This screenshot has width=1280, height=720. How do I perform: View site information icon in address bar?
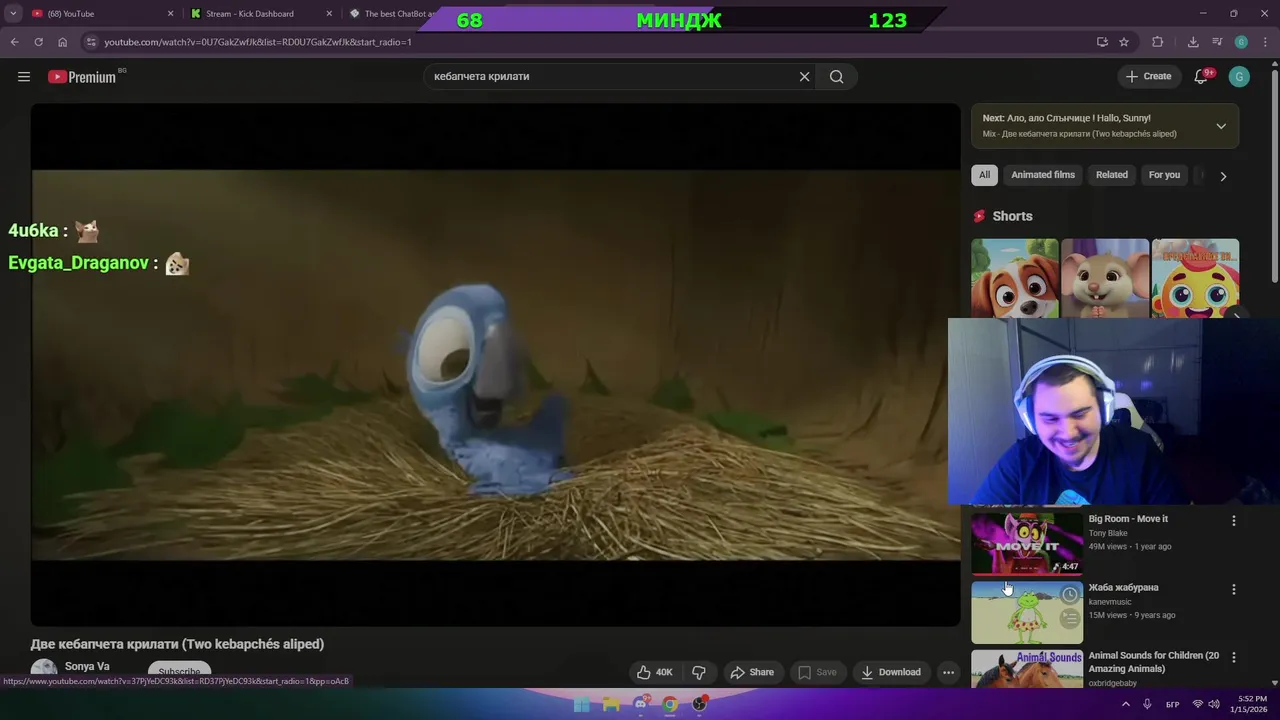click(x=91, y=42)
